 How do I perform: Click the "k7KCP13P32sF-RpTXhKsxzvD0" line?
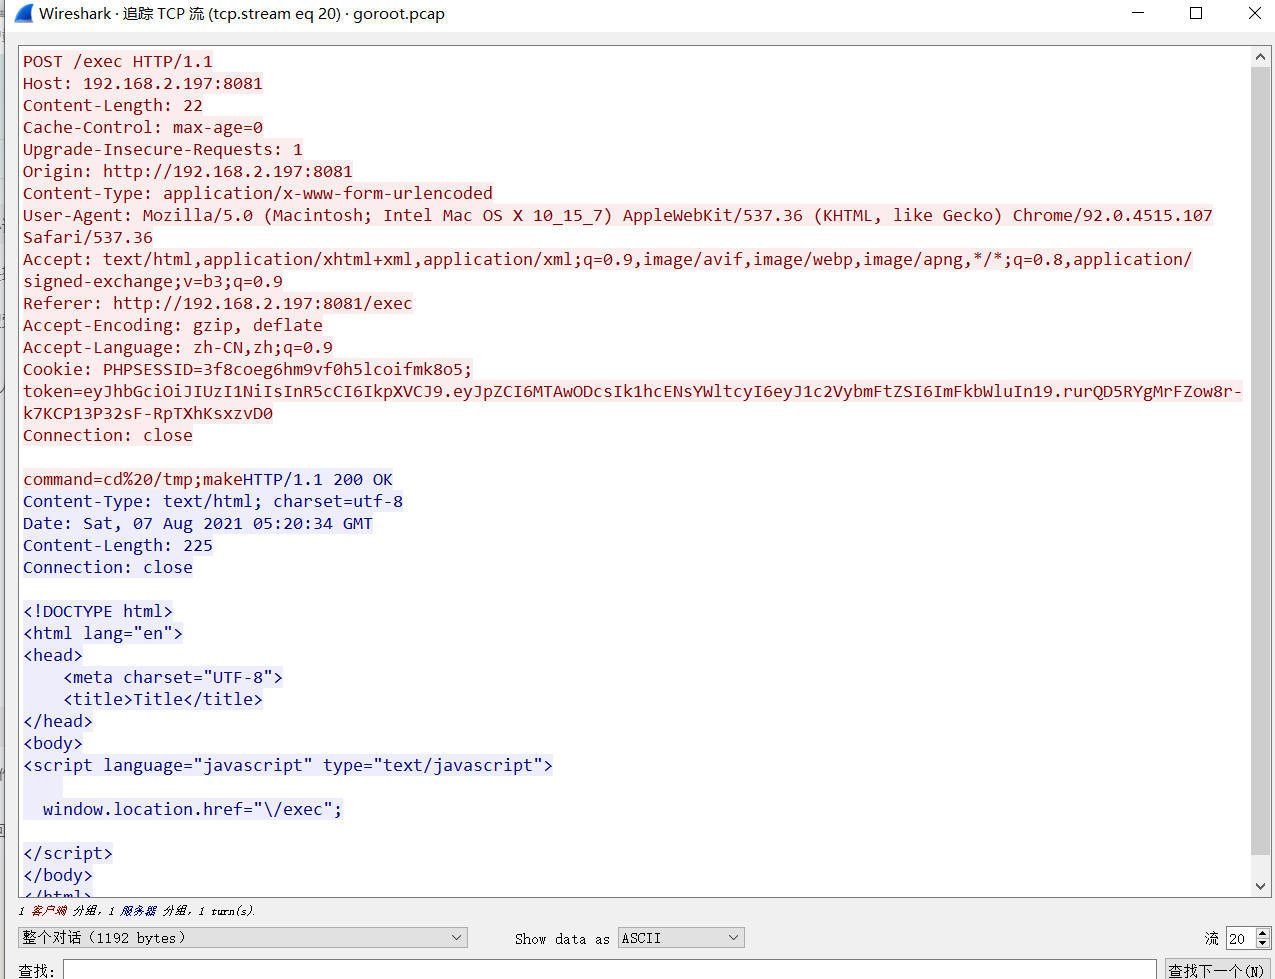coord(148,413)
